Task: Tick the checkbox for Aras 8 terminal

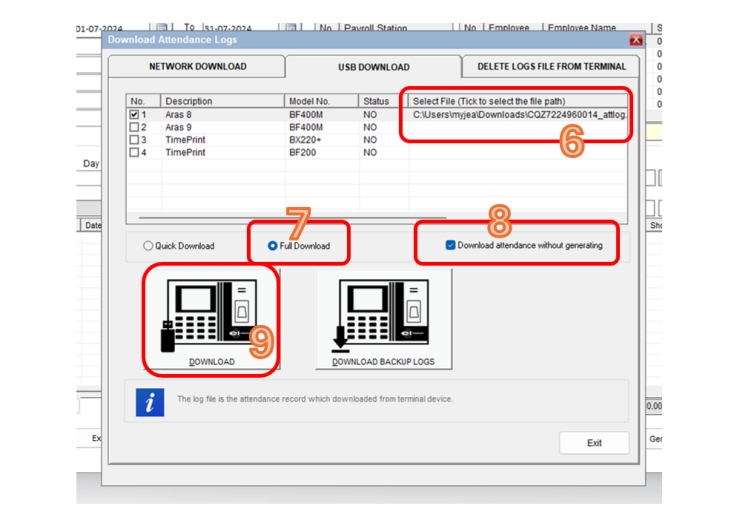Action: (135, 115)
